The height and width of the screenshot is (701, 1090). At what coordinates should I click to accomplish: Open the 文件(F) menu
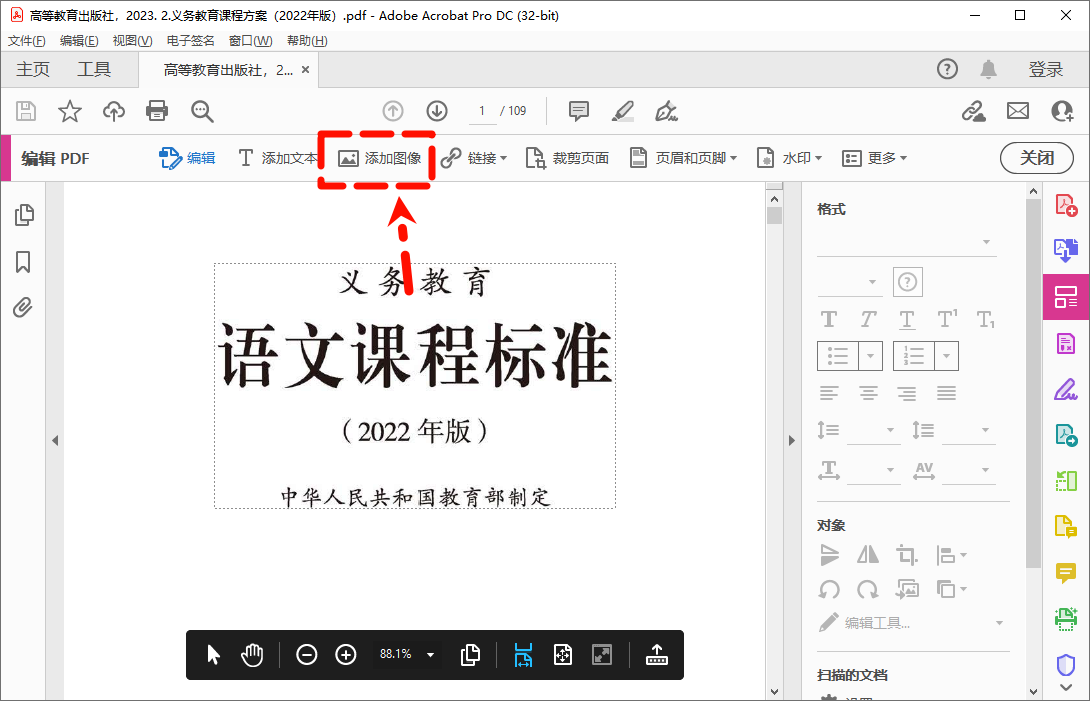pos(26,41)
